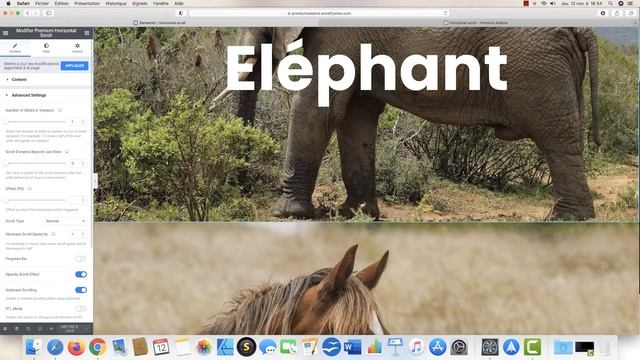Click the Number of Slides in Viewport value field
Image resolution: width=640 pixels, height=360 pixels.
pos(78,122)
